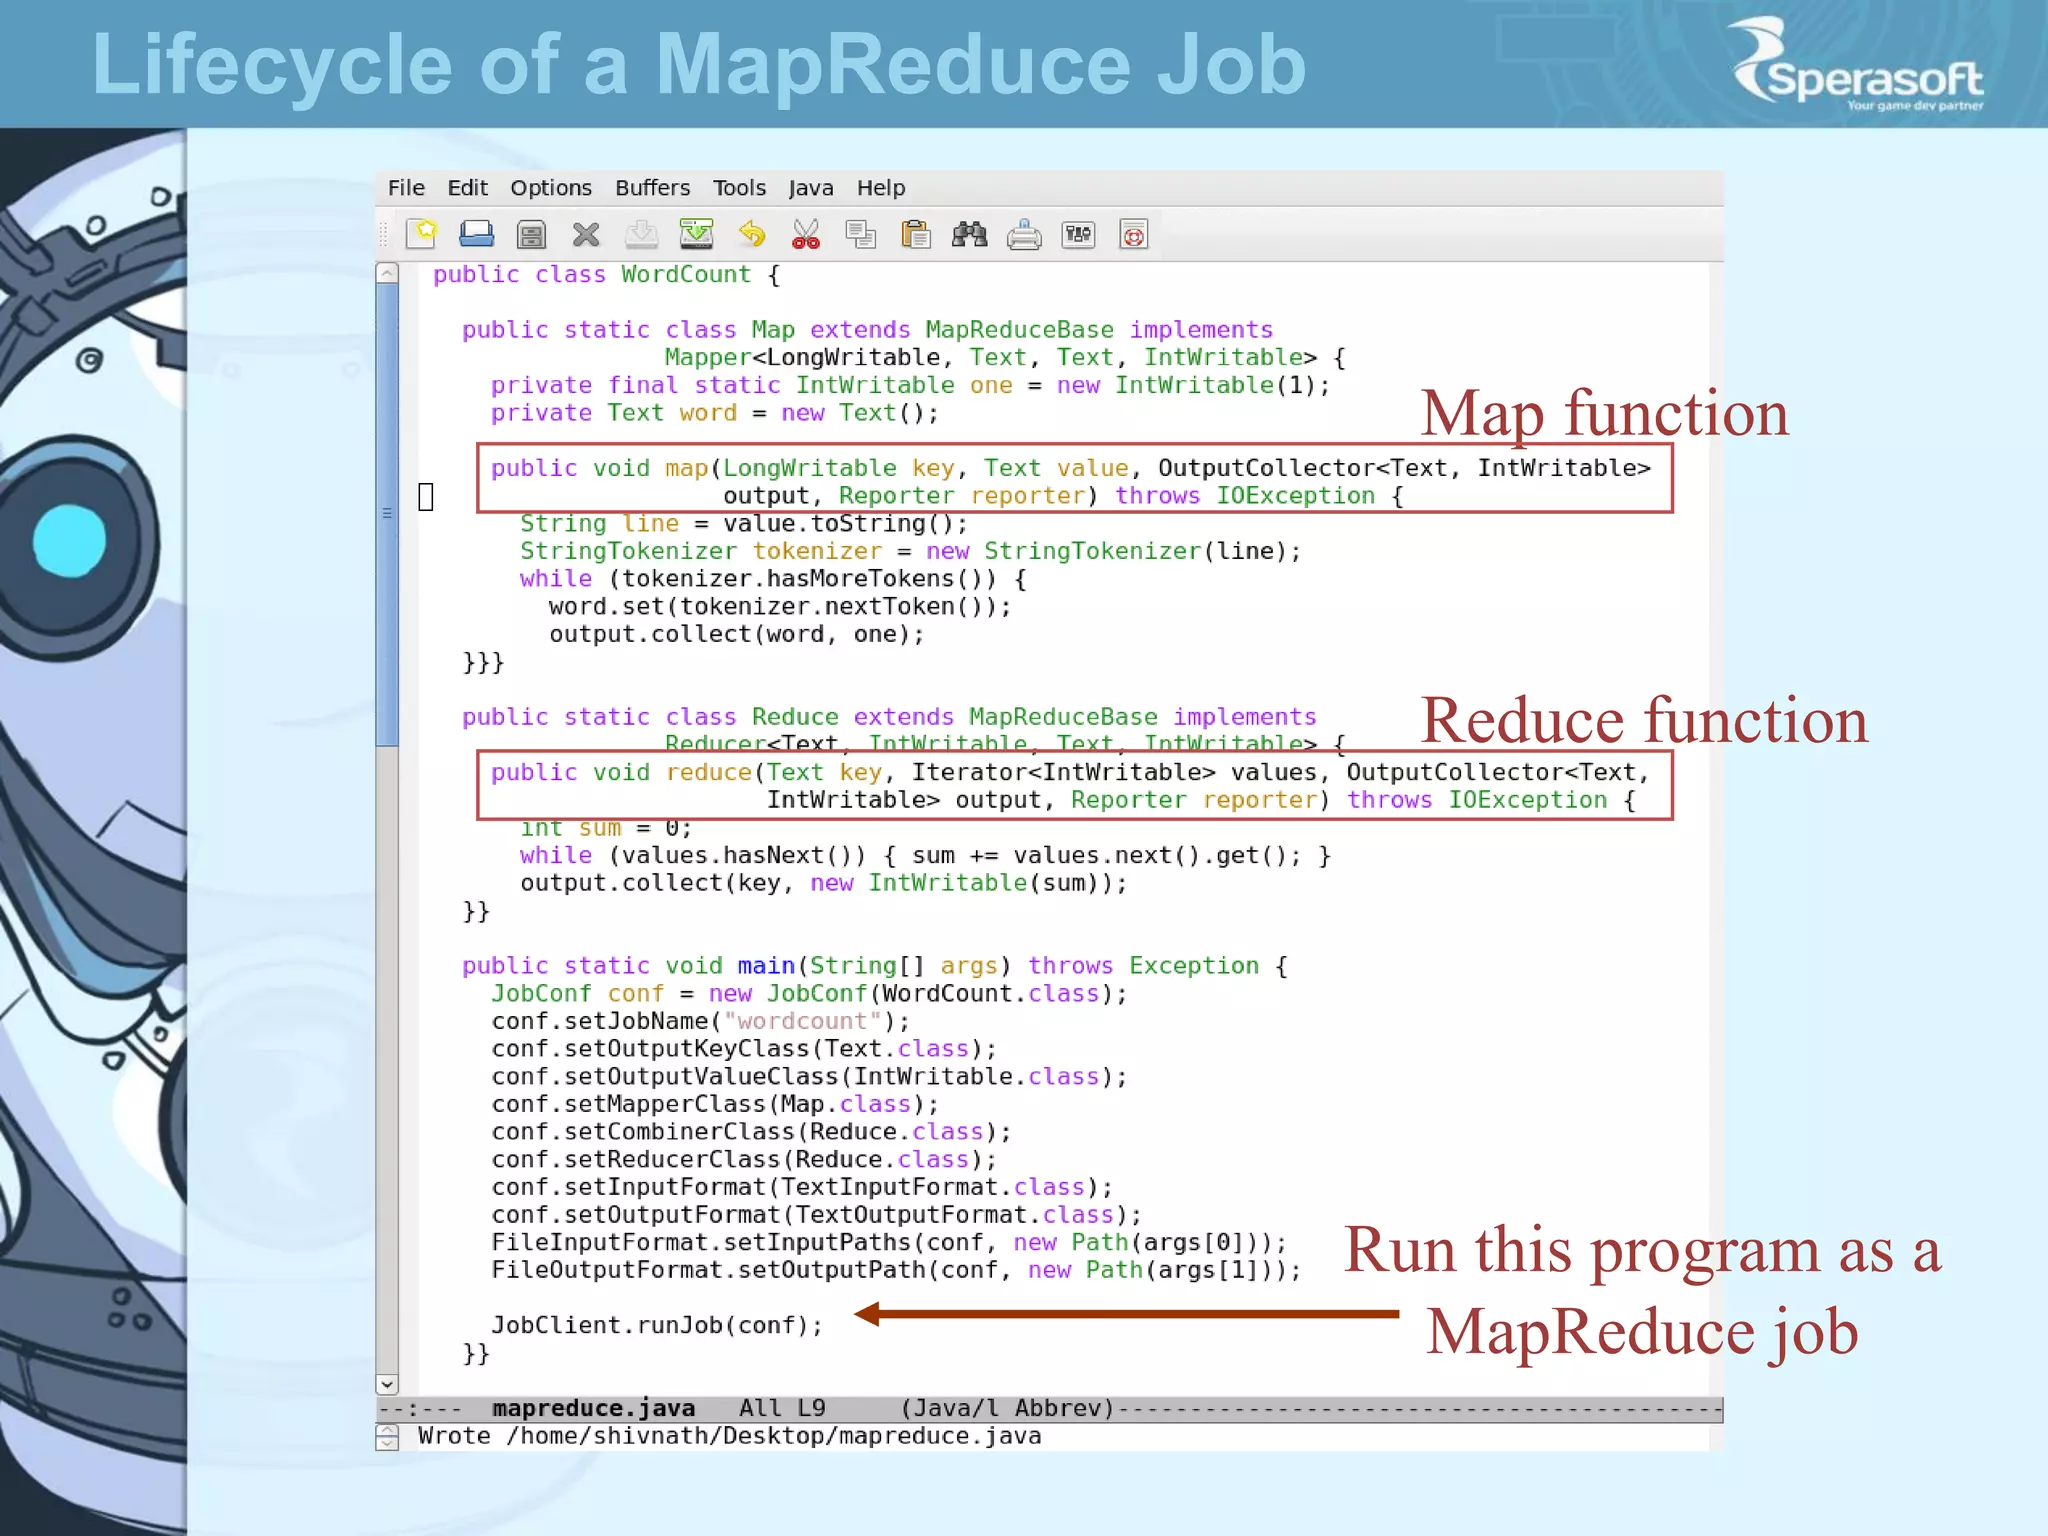The height and width of the screenshot is (1536, 2048).
Task: Click the Undo arrow icon
Action: tap(751, 234)
